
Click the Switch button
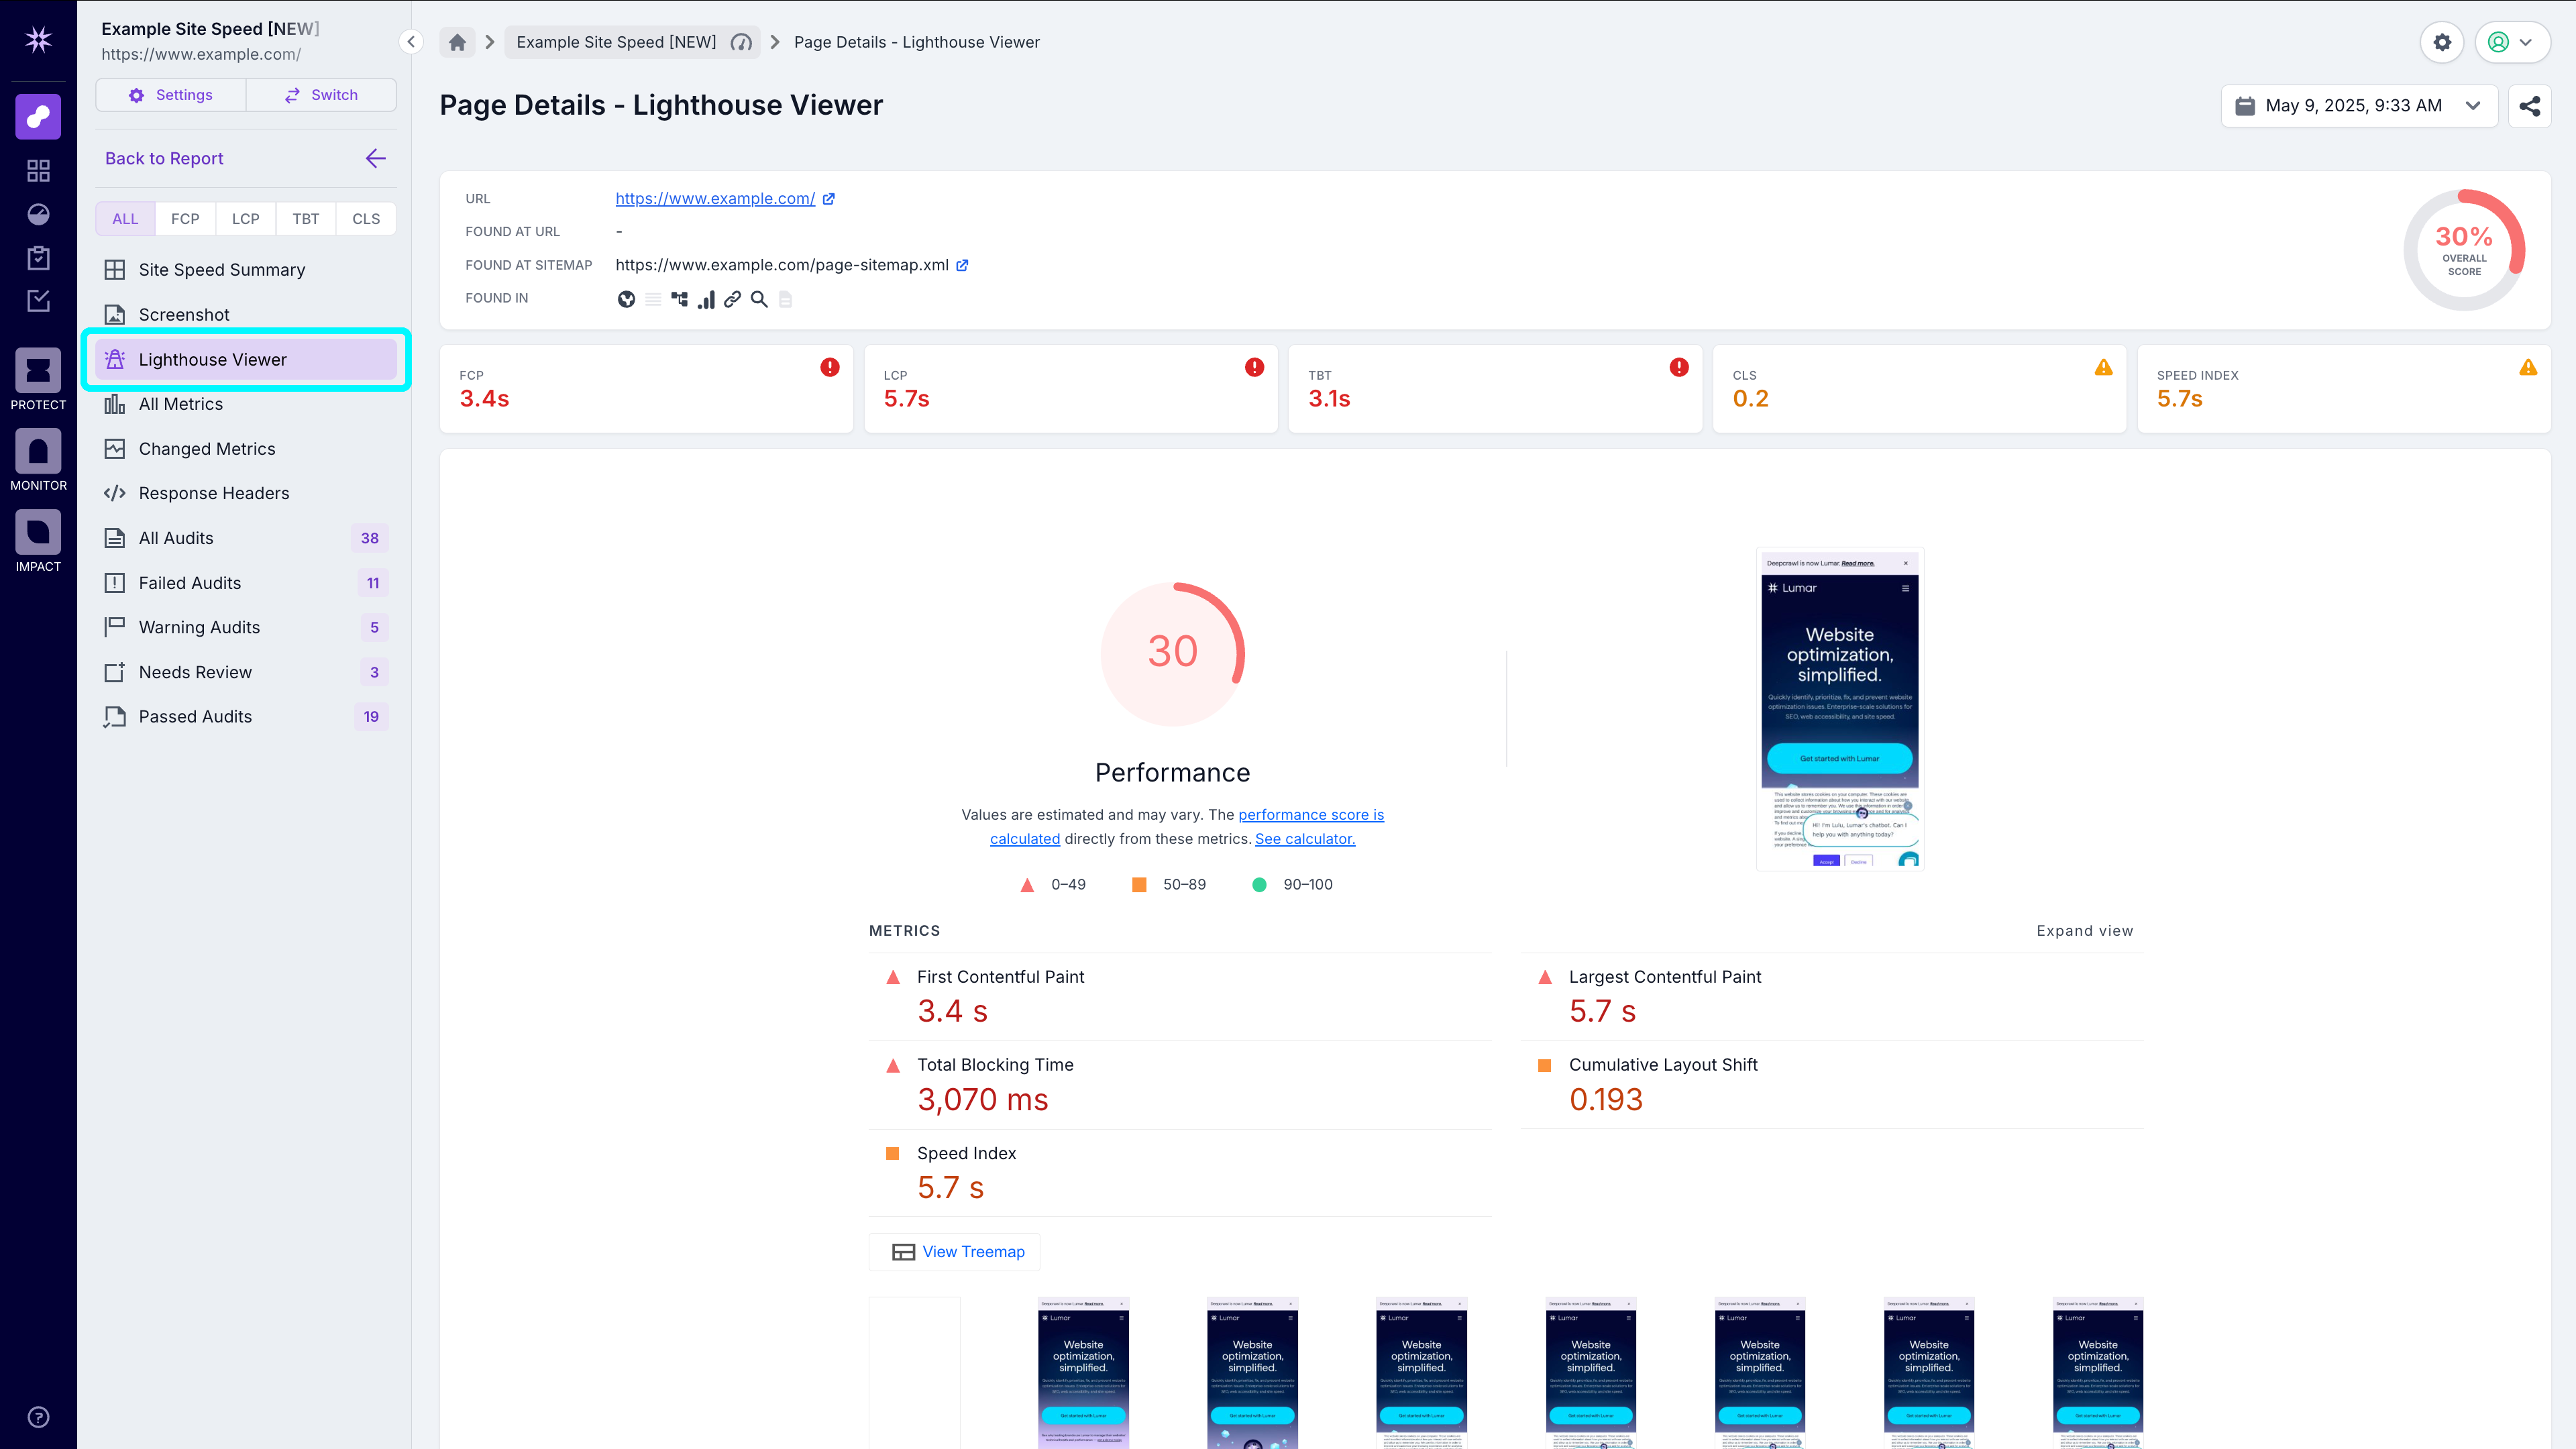321,95
